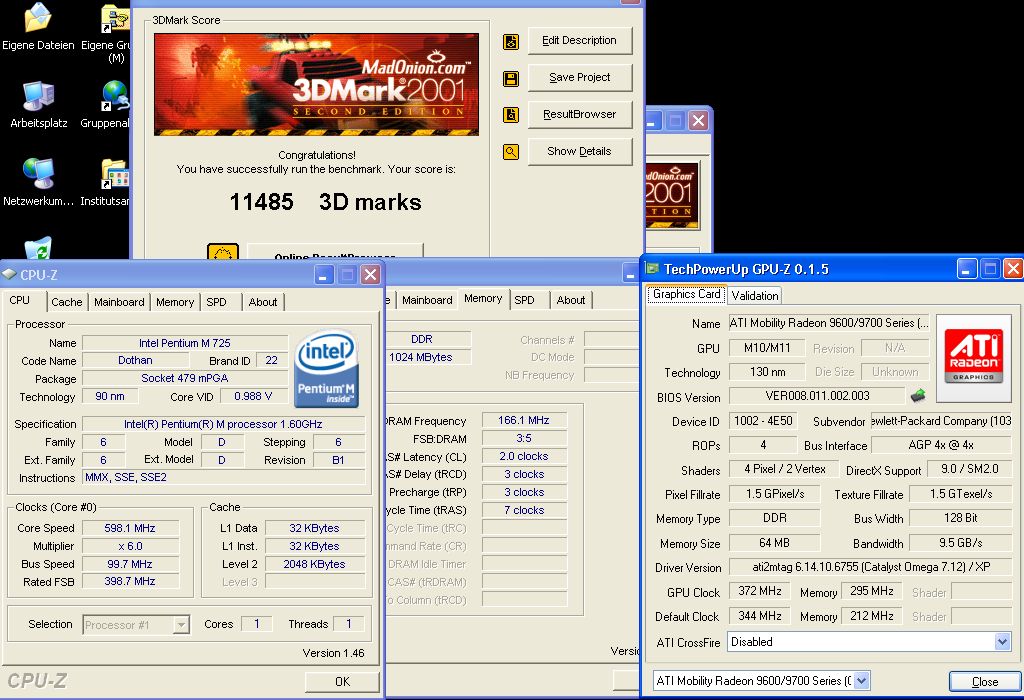Open the Memory tab in front CPU-Z
Screen dimensions: 1024x700
click(x=175, y=302)
